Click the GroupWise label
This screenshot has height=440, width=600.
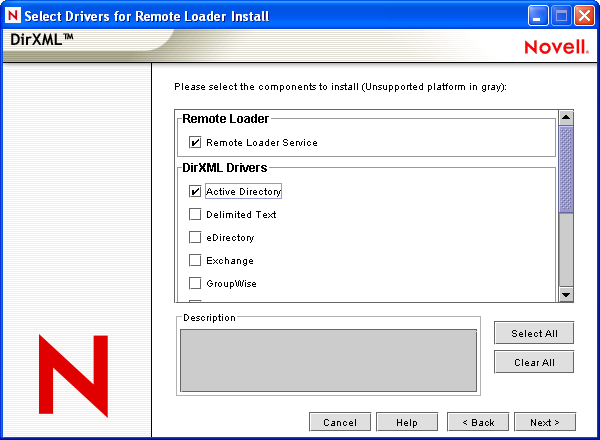point(231,284)
